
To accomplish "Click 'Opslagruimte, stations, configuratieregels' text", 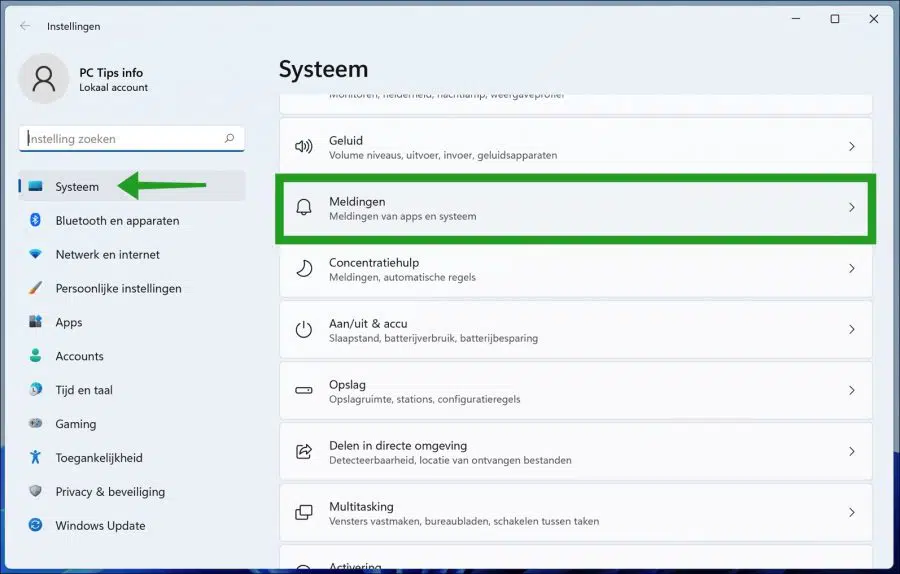I will point(424,399).
